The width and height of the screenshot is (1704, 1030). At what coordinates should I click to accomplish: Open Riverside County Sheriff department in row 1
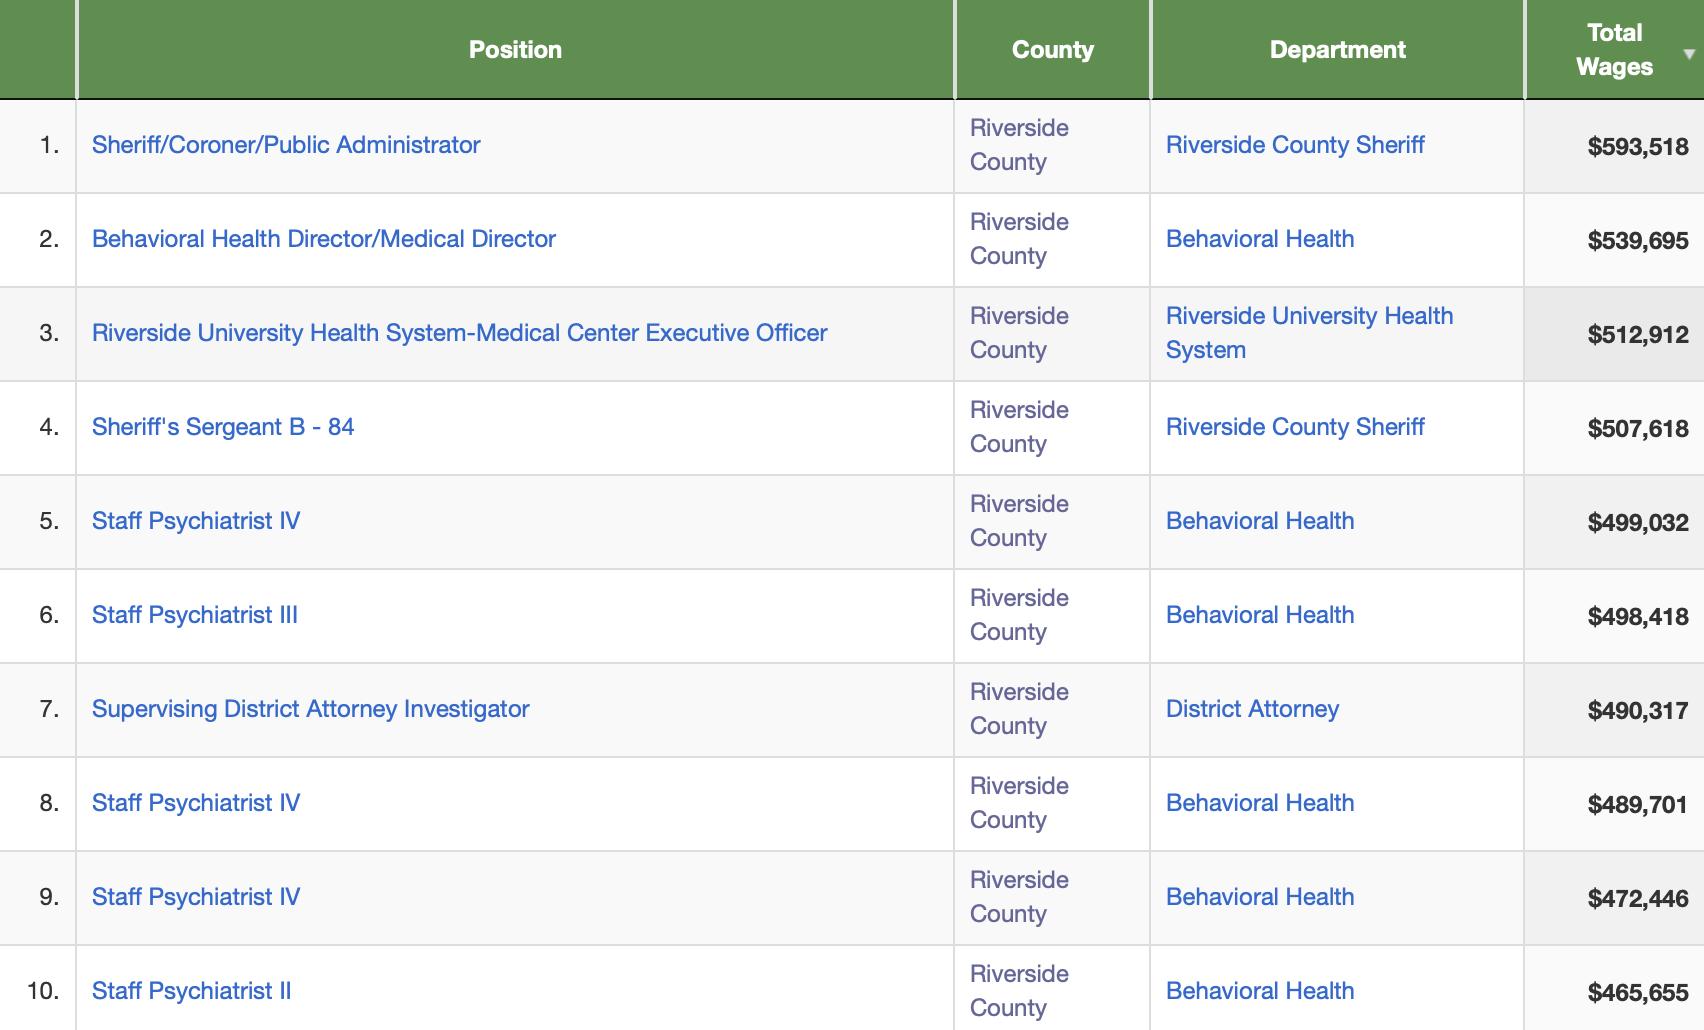(x=1295, y=145)
